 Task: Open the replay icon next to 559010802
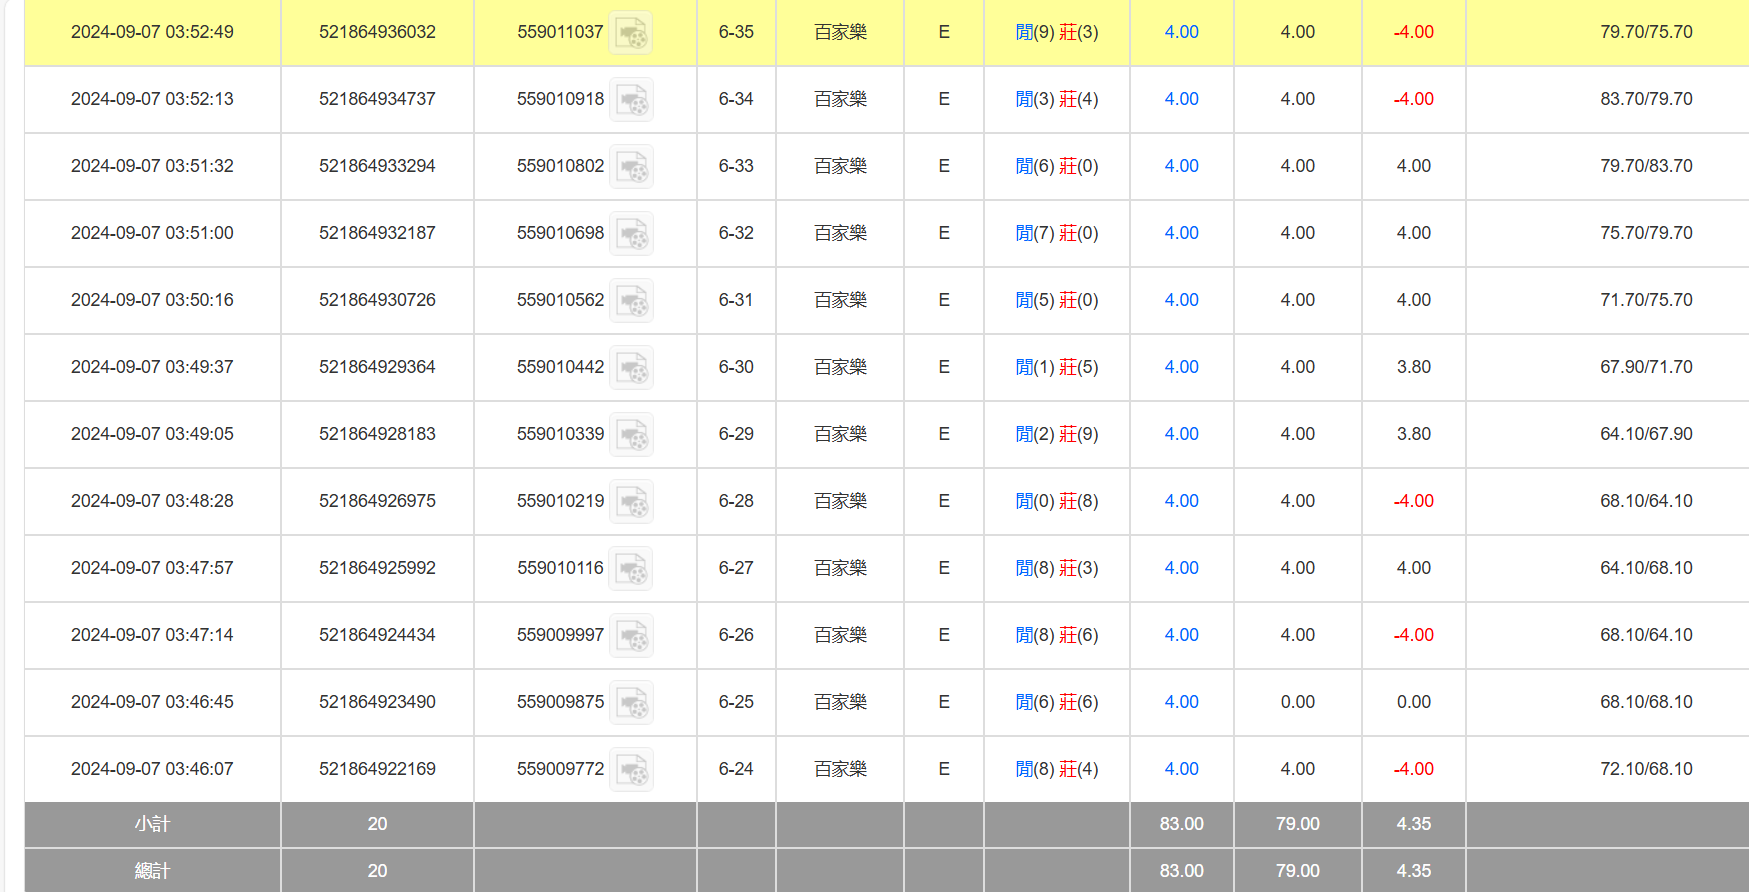(631, 167)
